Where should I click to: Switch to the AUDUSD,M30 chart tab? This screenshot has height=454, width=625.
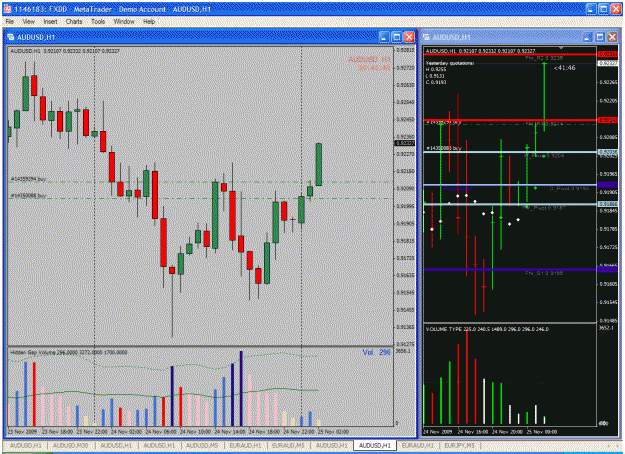tap(70, 445)
